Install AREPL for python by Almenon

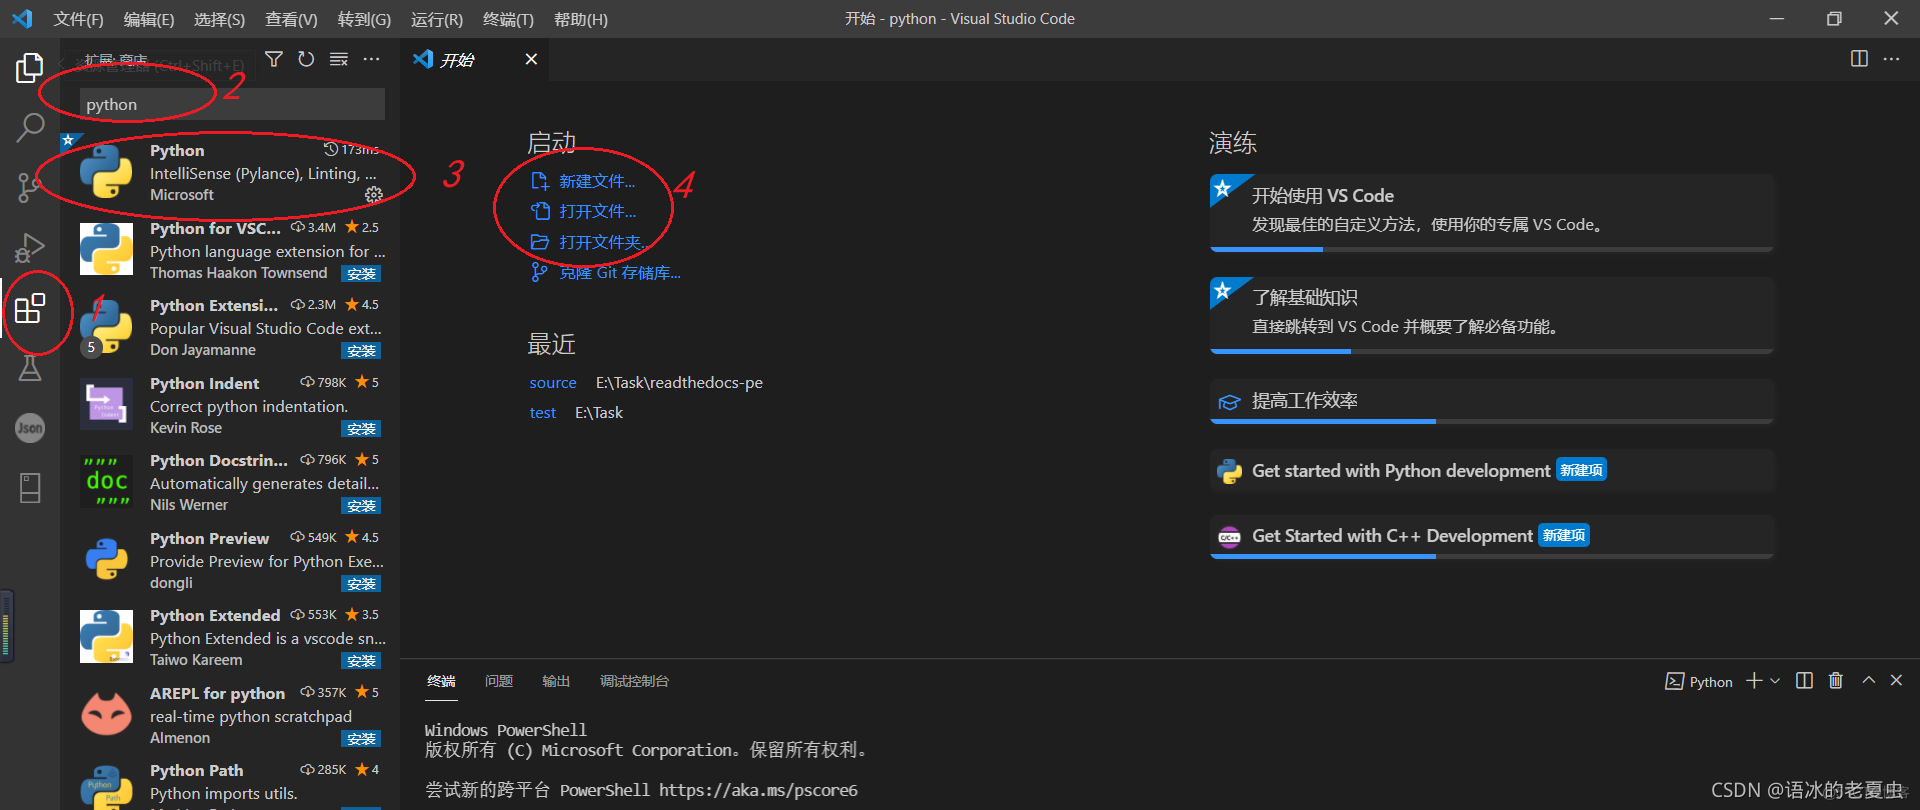coord(361,739)
